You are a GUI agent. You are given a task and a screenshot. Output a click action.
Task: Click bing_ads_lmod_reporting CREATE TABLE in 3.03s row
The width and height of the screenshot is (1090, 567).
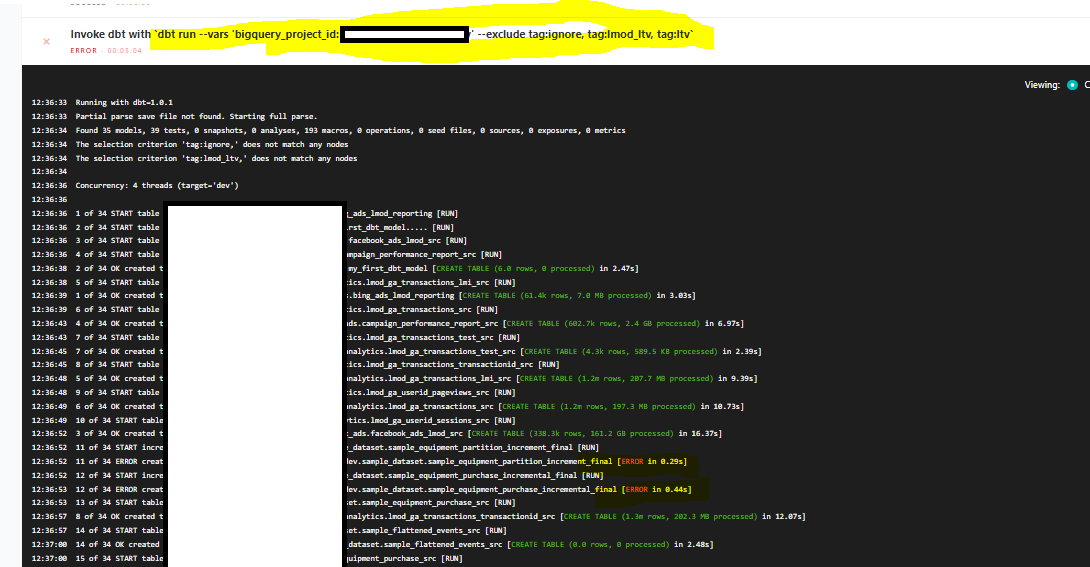pyautogui.click(x=364, y=295)
